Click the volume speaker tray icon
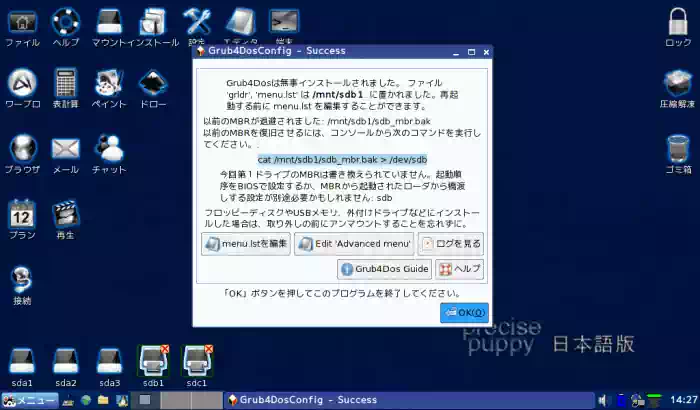Screen dimensions: 700x410 602,400
